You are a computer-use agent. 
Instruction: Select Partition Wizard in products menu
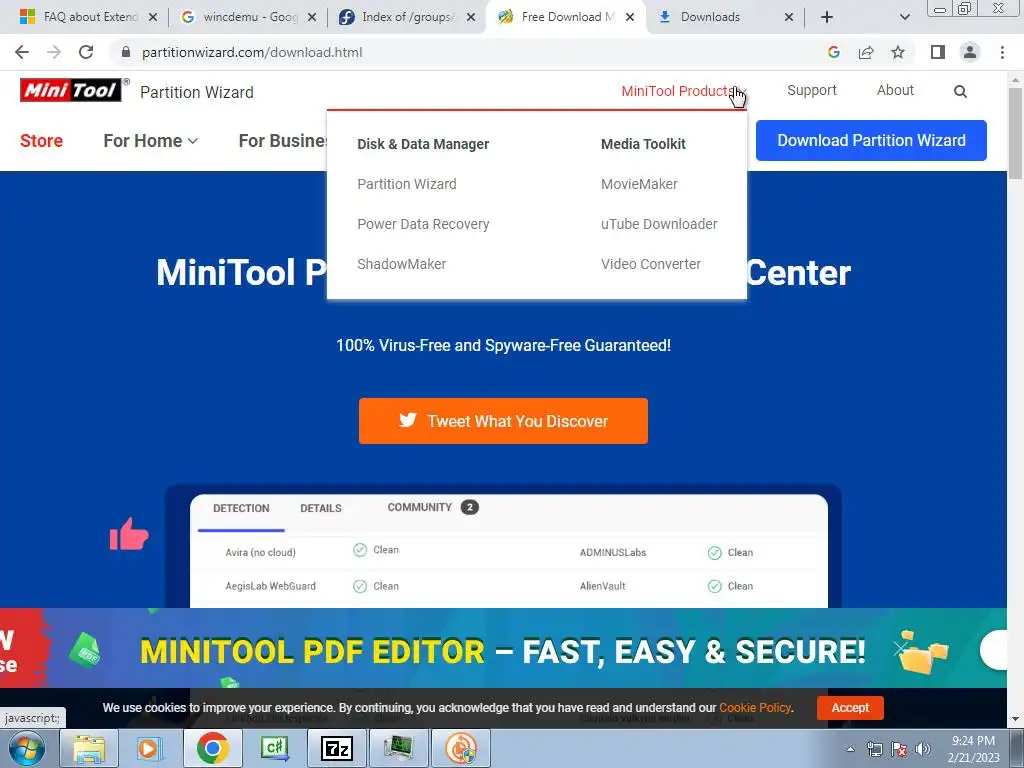point(407,184)
